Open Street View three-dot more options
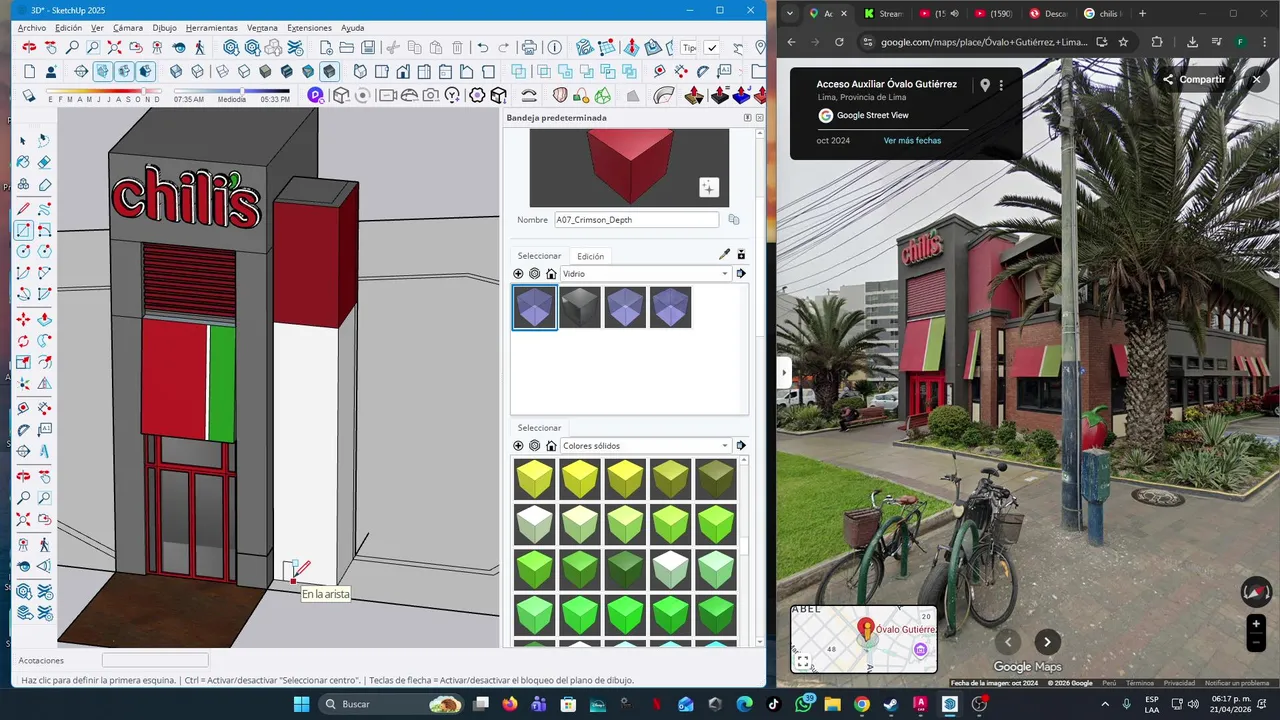Image resolution: width=1280 pixels, height=720 pixels. 1001,86
